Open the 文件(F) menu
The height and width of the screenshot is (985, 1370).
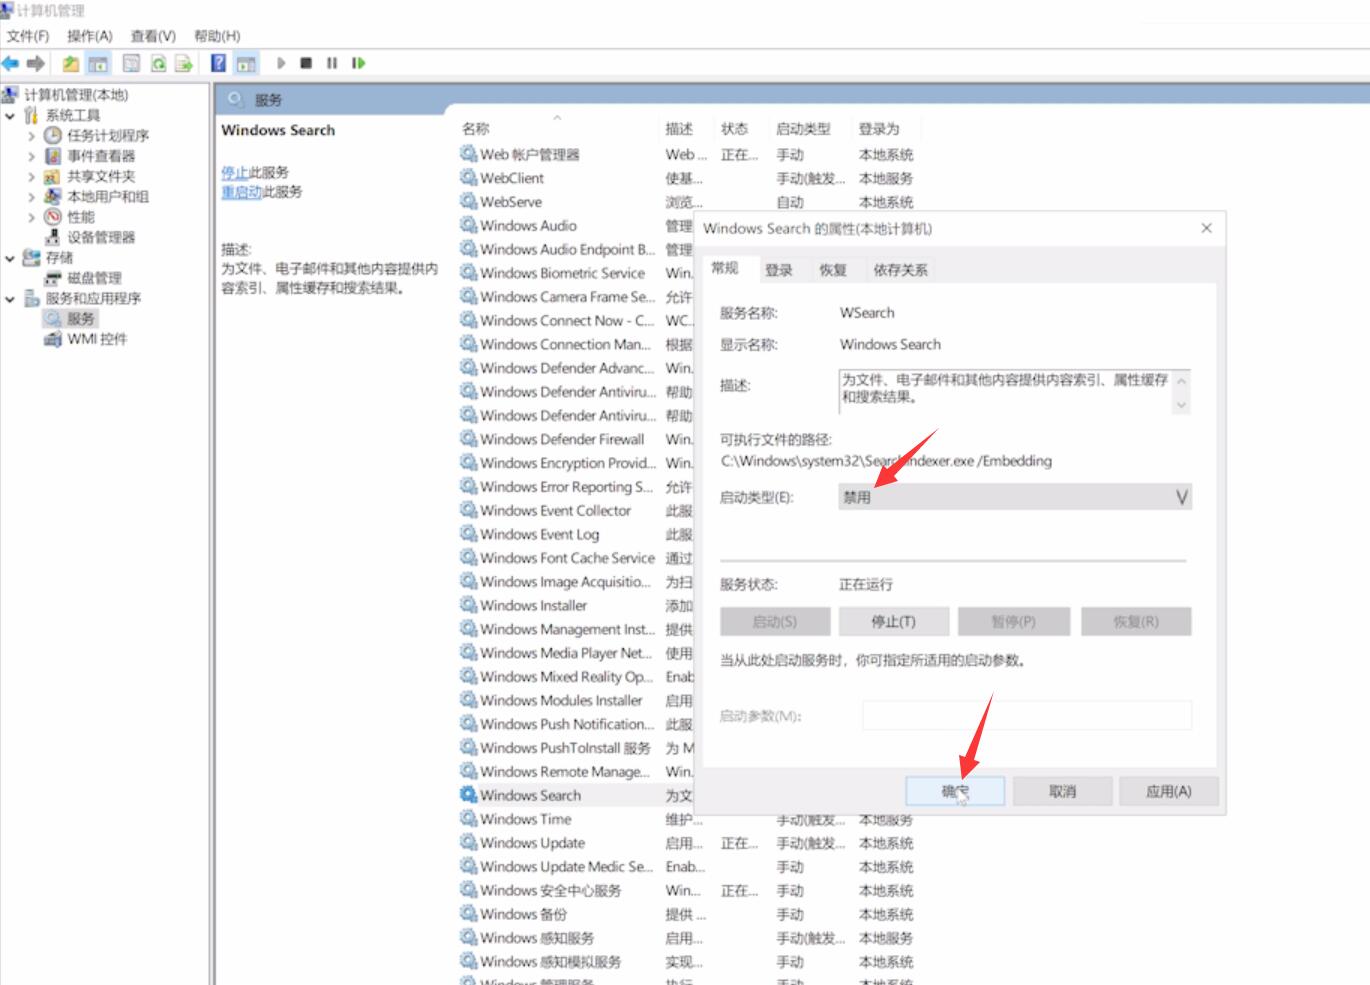[28, 36]
